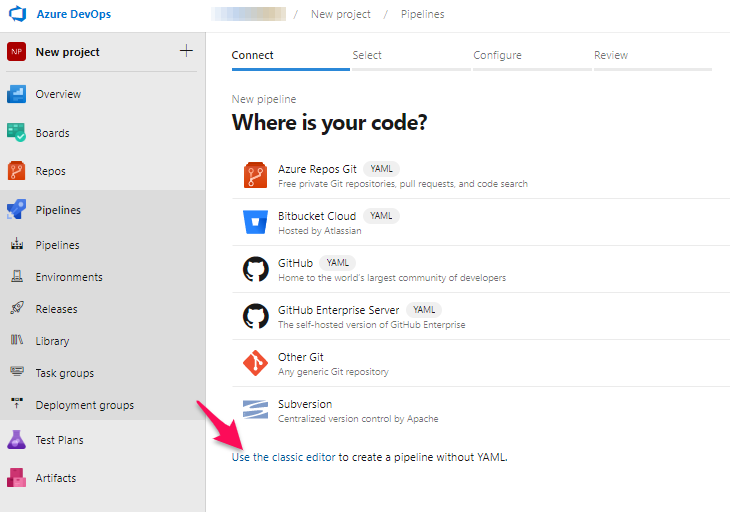Open the Artifacts sidebar icon
Viewport: 730px width, 512px height.
[x=17, y=478]
